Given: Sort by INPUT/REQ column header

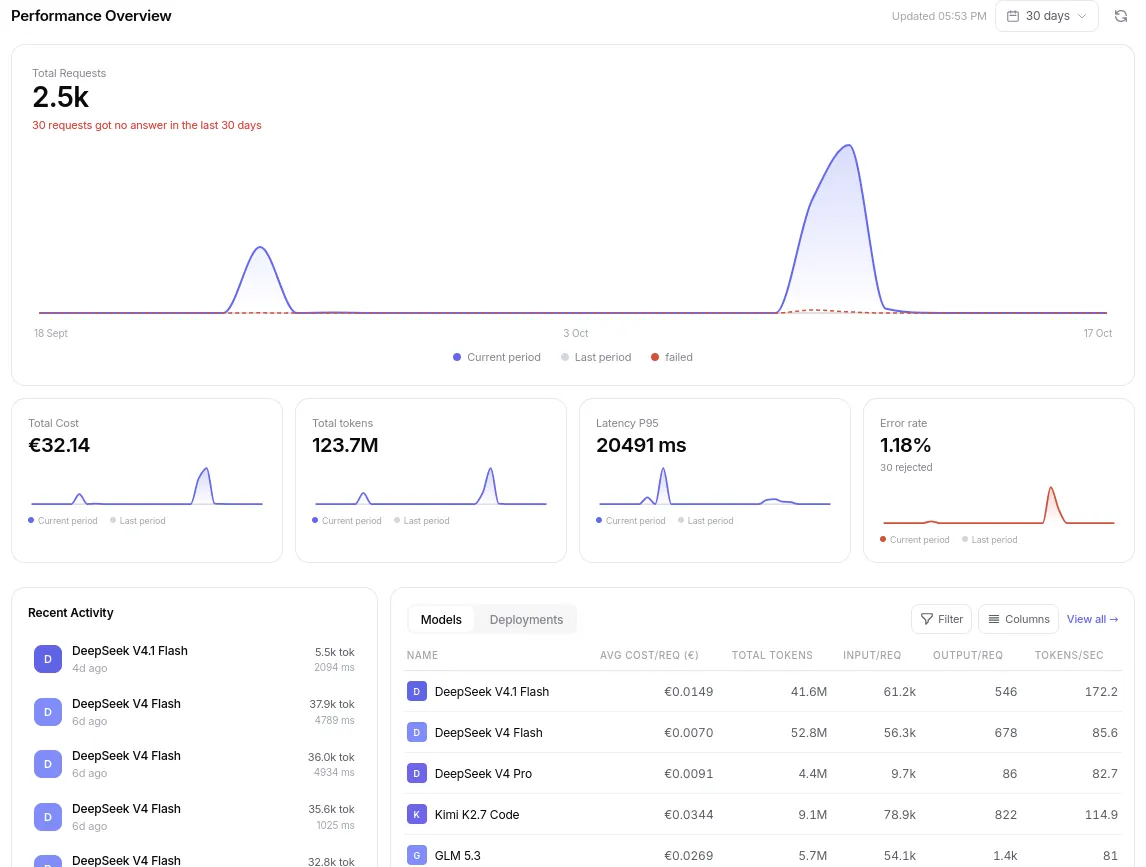Looking at the screenshot, I should coord(872,655).
